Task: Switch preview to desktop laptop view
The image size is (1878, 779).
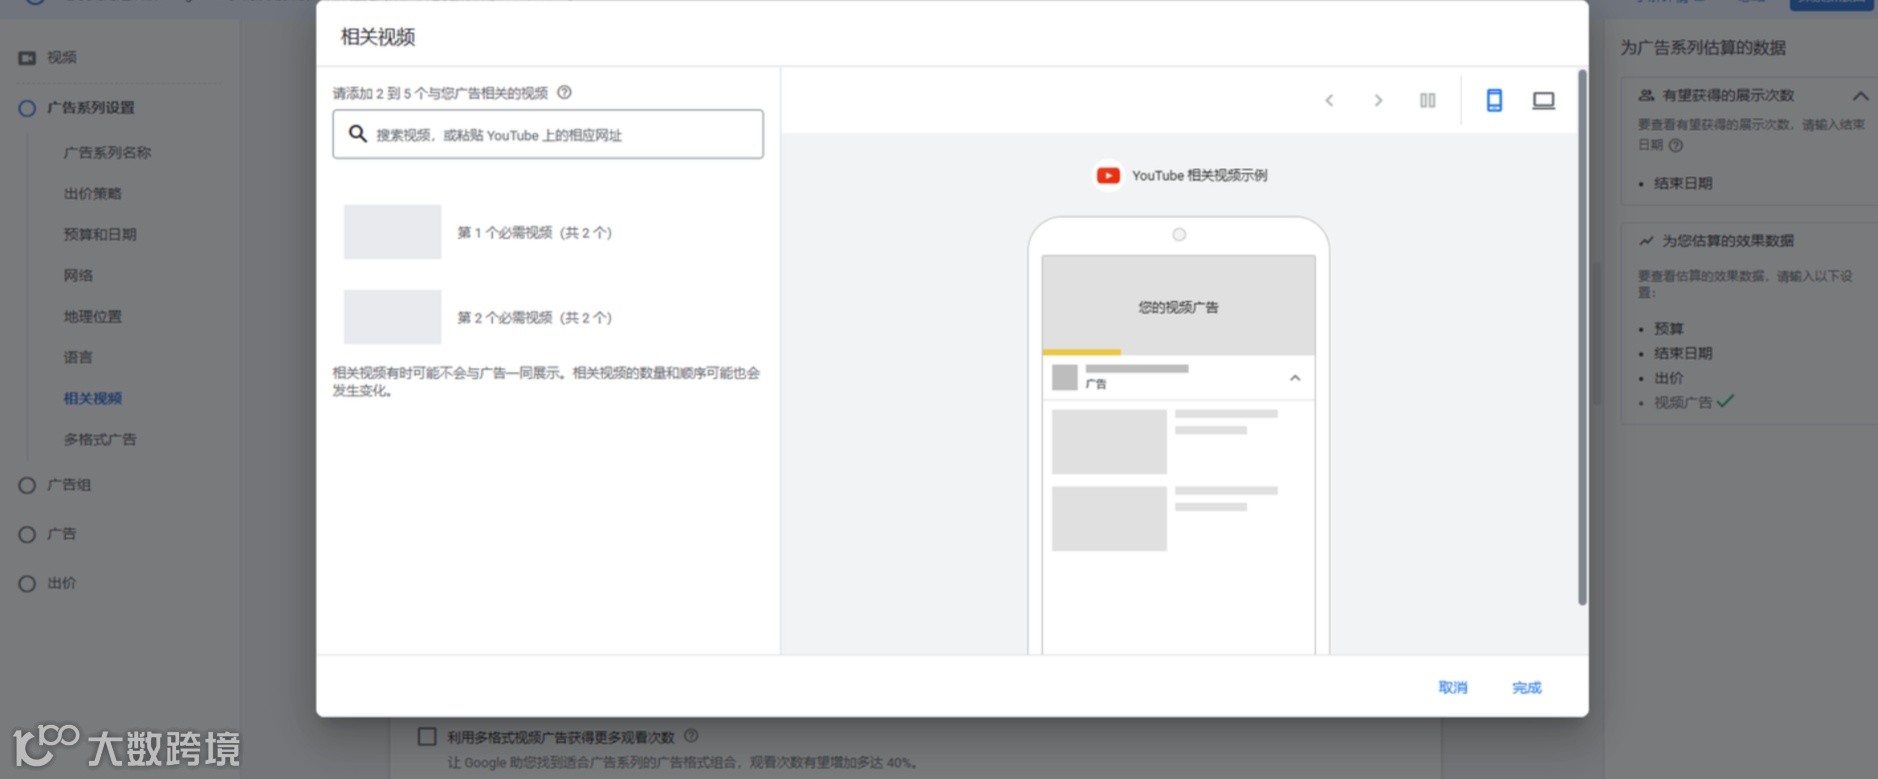Action: pyautogui.click(x=1544, y=100)
